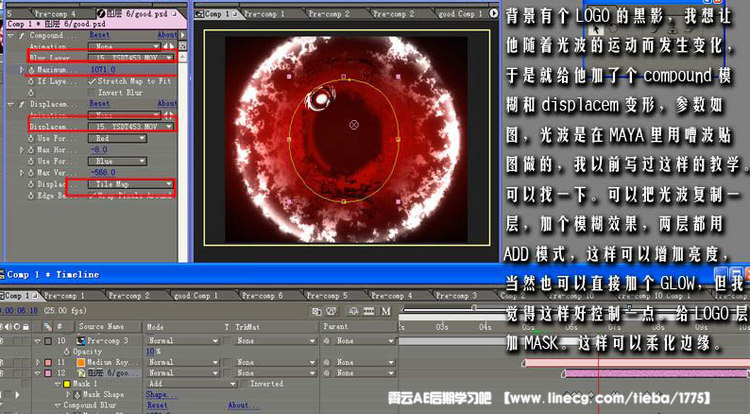Open the TrkMat dropdown for layer 11

(x=276, y=362)
